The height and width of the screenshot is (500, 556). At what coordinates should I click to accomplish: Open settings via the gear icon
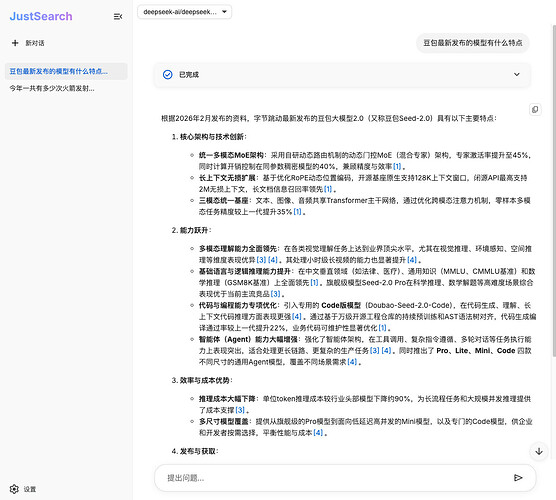(x=14, y=489)
